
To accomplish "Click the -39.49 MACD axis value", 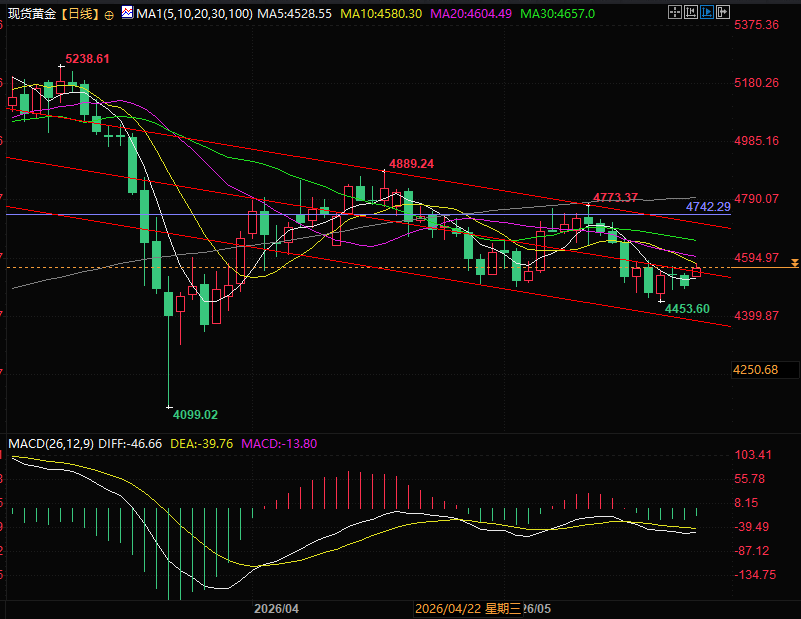I will point(751,527).
